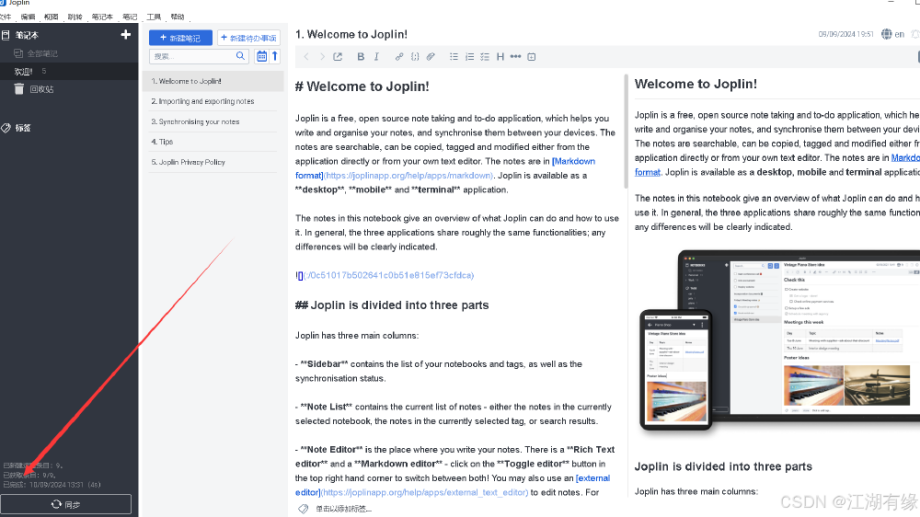Click the external editor link

(593, 478)
